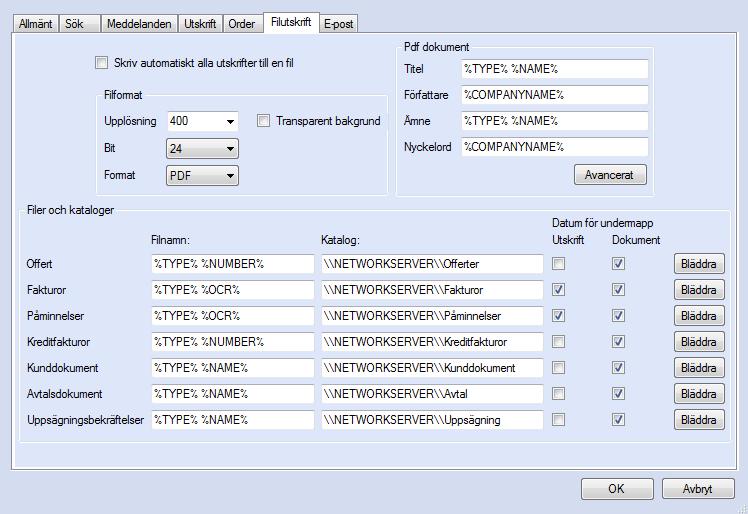Toggle Dokument date subfolder for Kunddokument
This screenshot has height=514, width=748.
pos(618,367)
